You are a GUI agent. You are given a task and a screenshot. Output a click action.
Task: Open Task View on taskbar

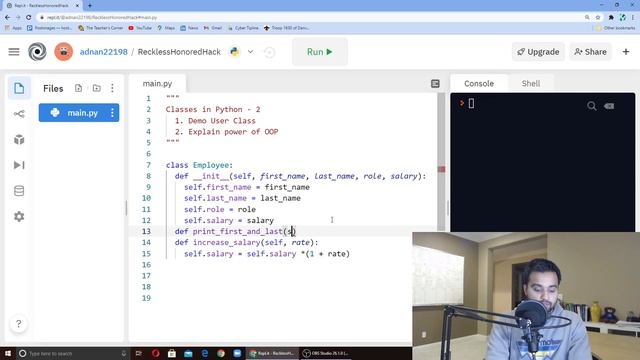[139, 353]
